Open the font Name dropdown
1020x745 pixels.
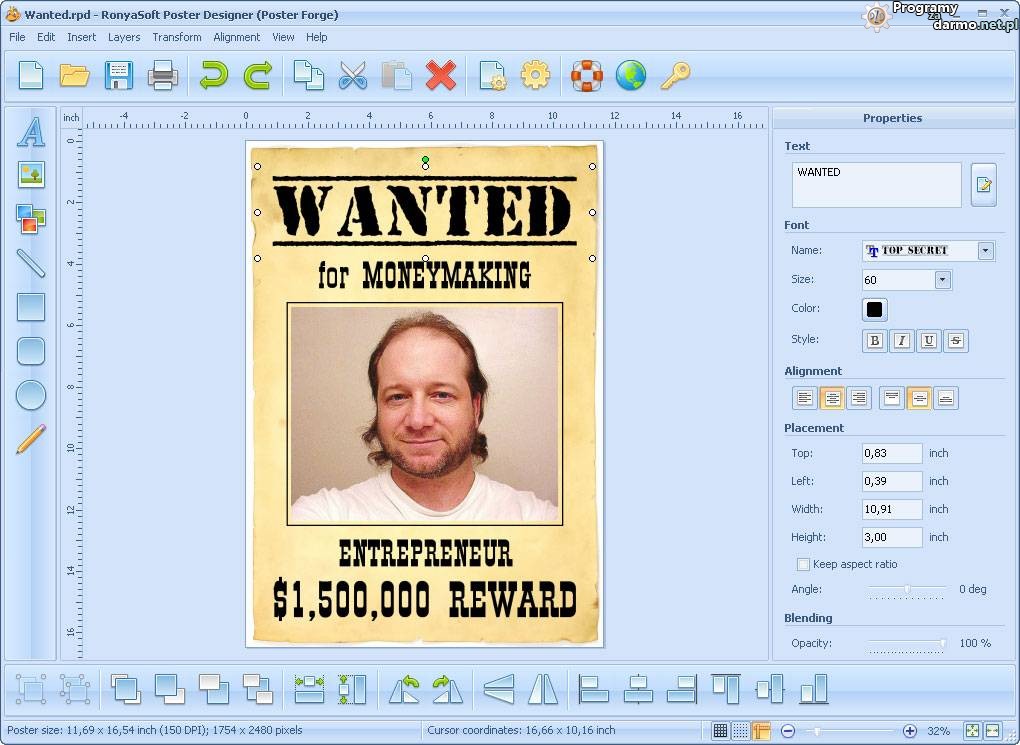pos(986,251)
